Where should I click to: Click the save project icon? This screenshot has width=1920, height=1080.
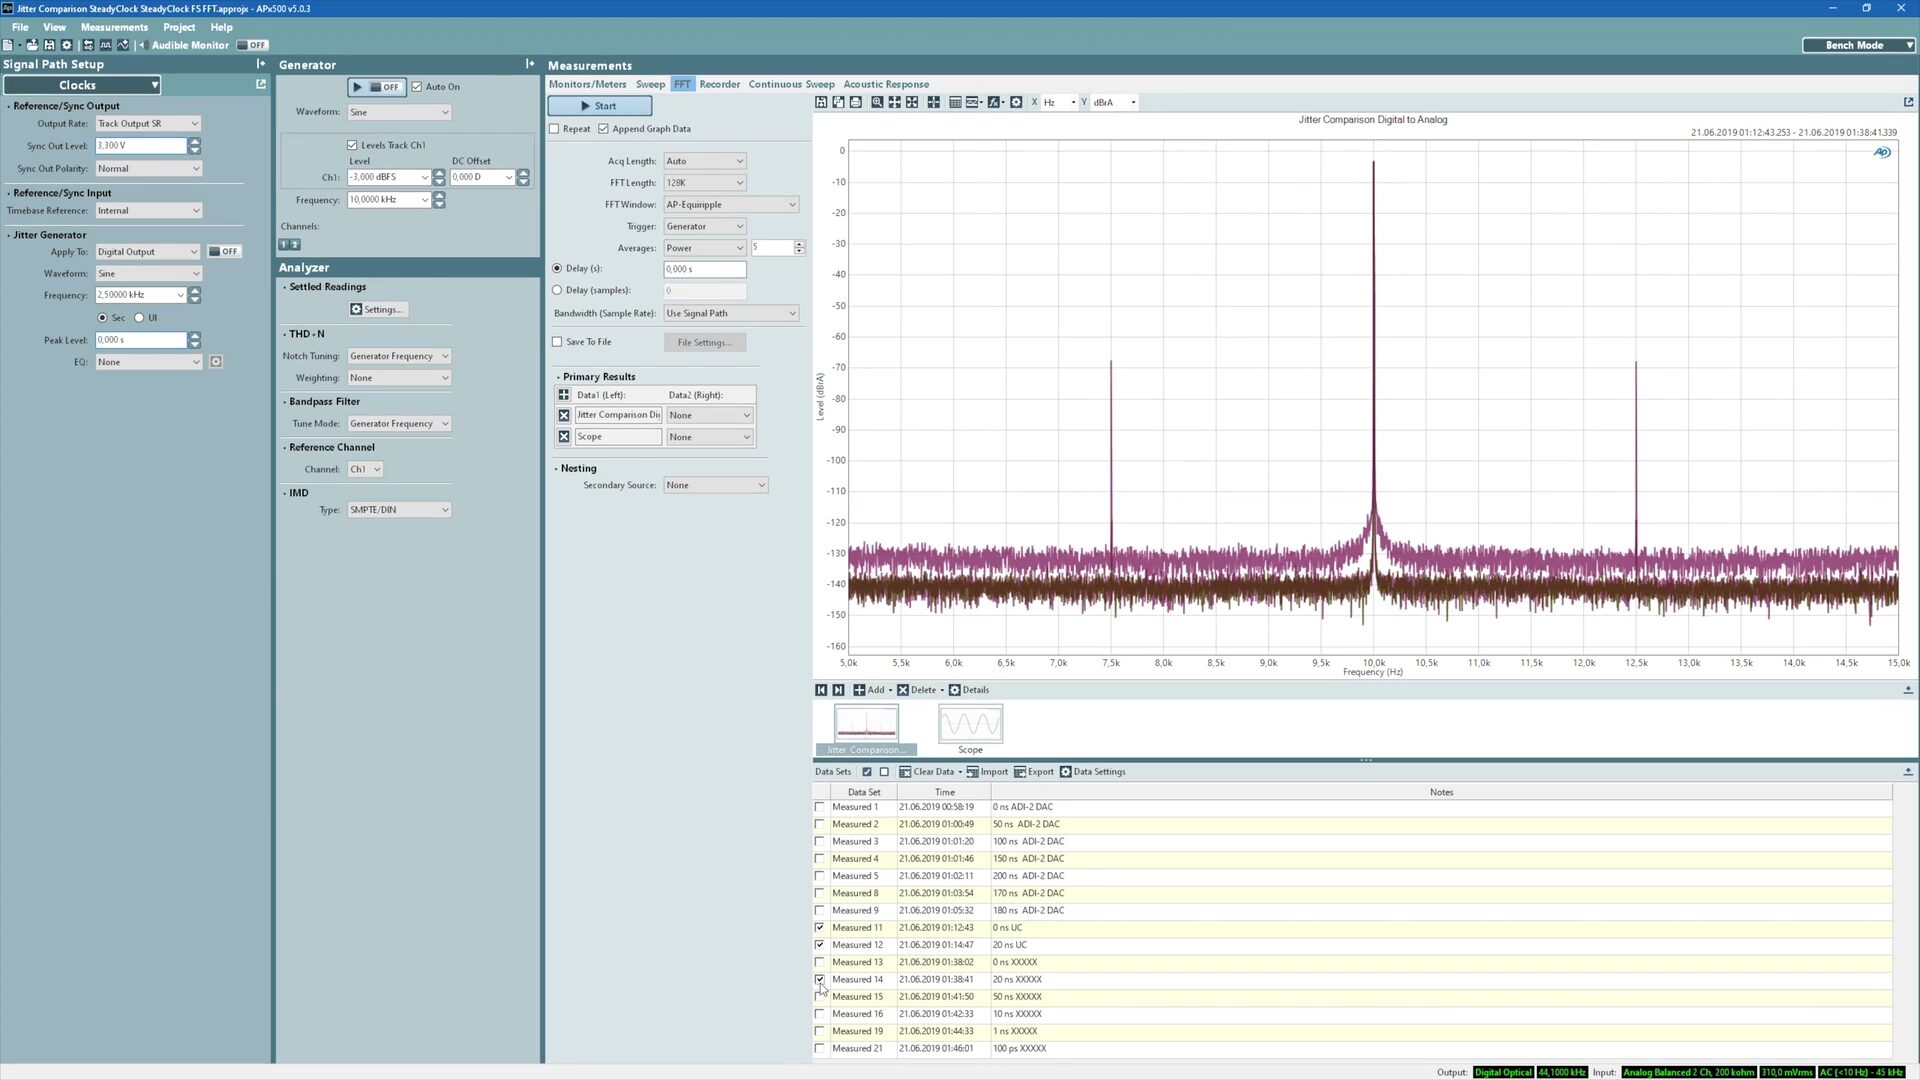(49, 45)
